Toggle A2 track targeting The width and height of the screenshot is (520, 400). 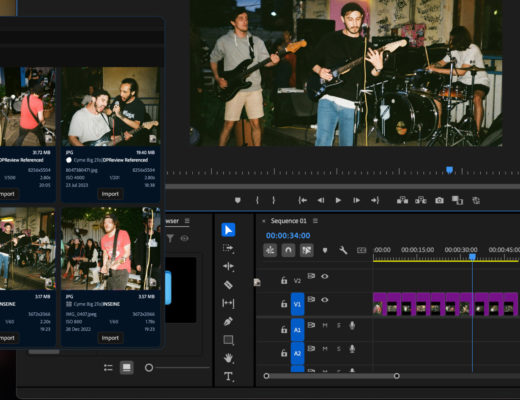297,353
